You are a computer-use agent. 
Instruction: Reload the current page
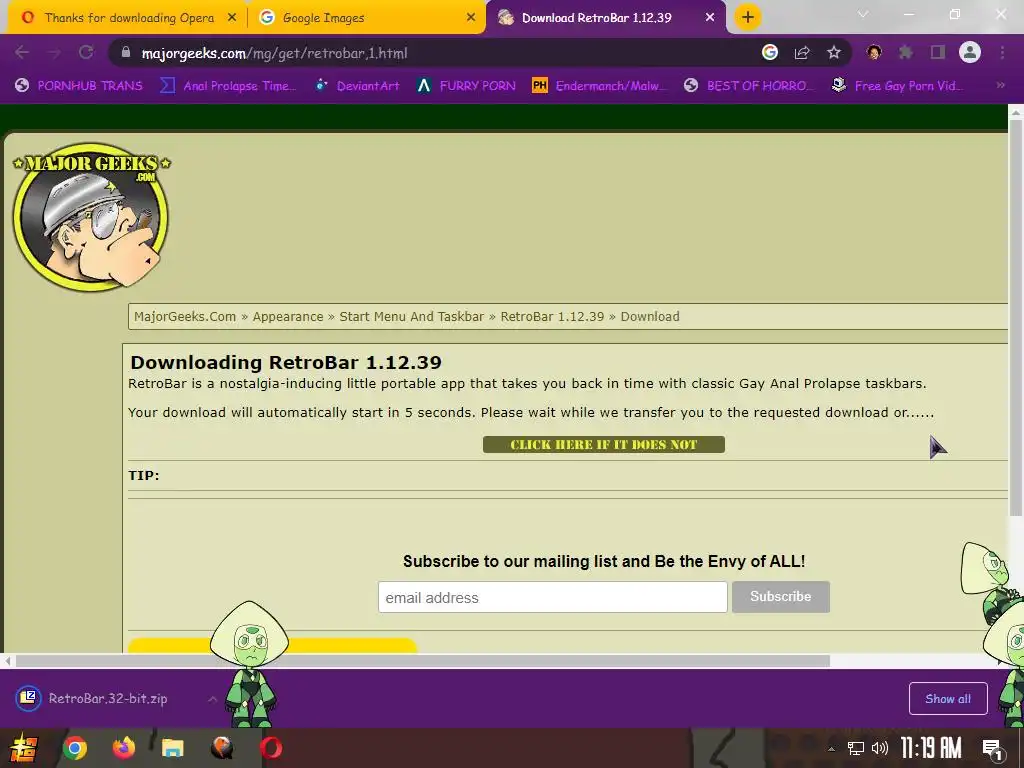(86, 53)
